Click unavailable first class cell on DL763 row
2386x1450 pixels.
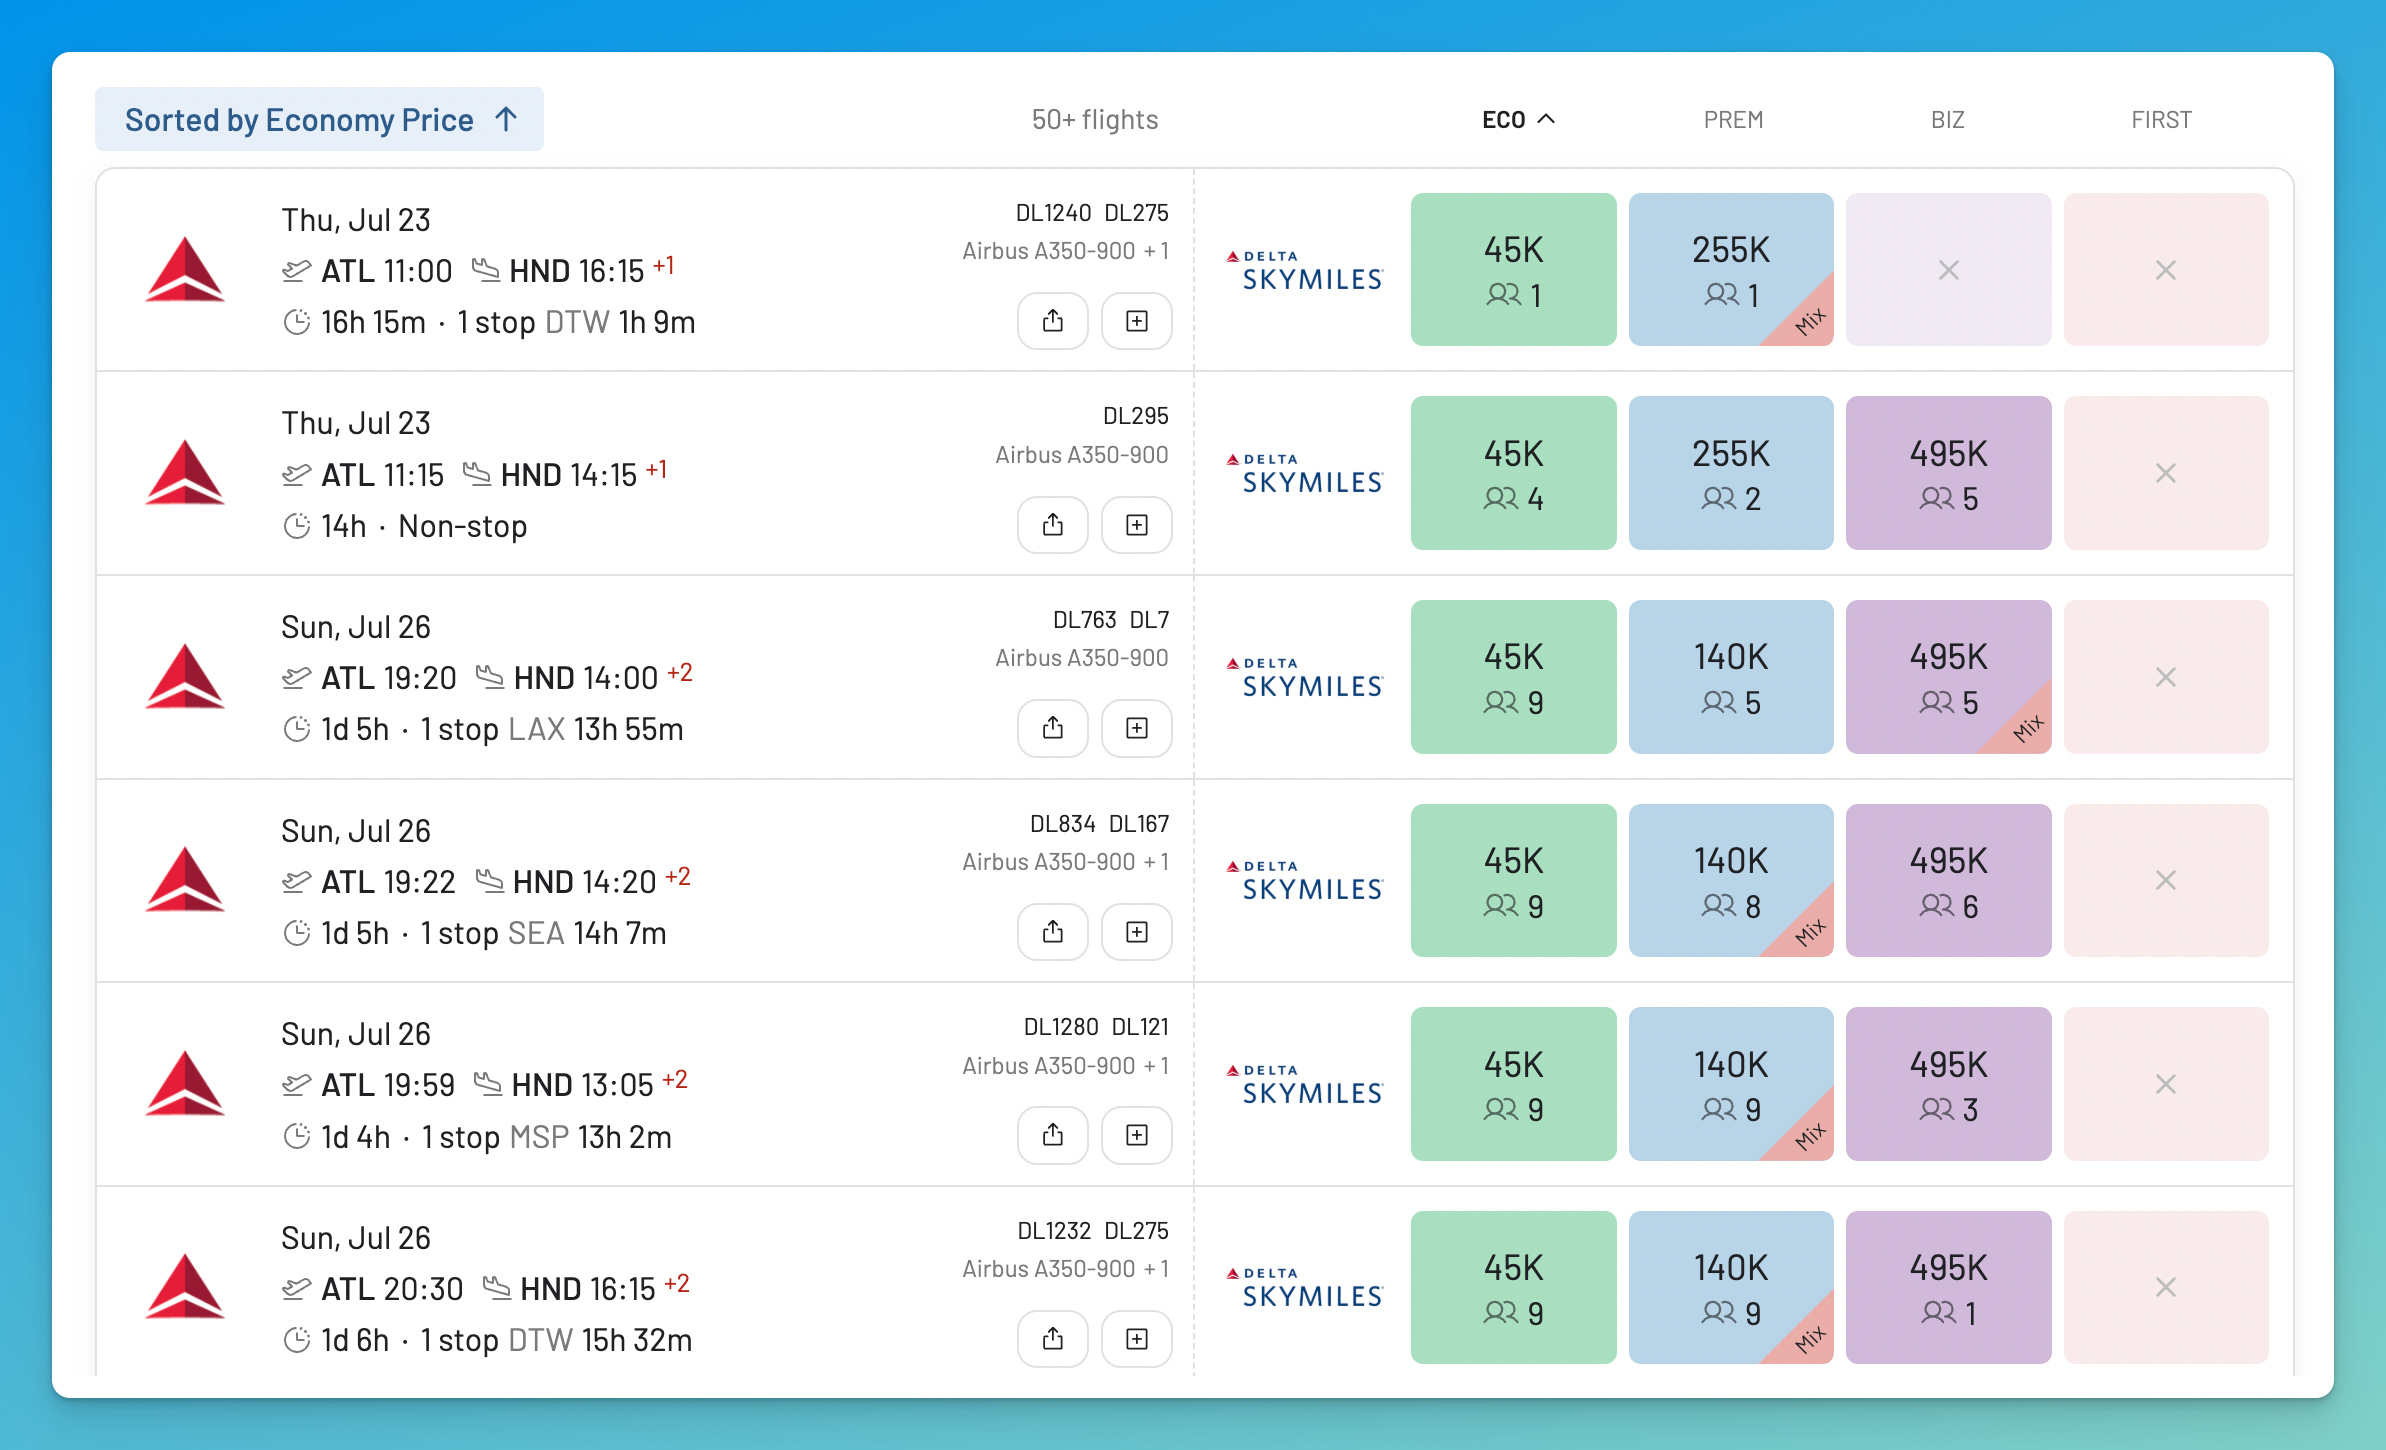[x=2166, y=677]
